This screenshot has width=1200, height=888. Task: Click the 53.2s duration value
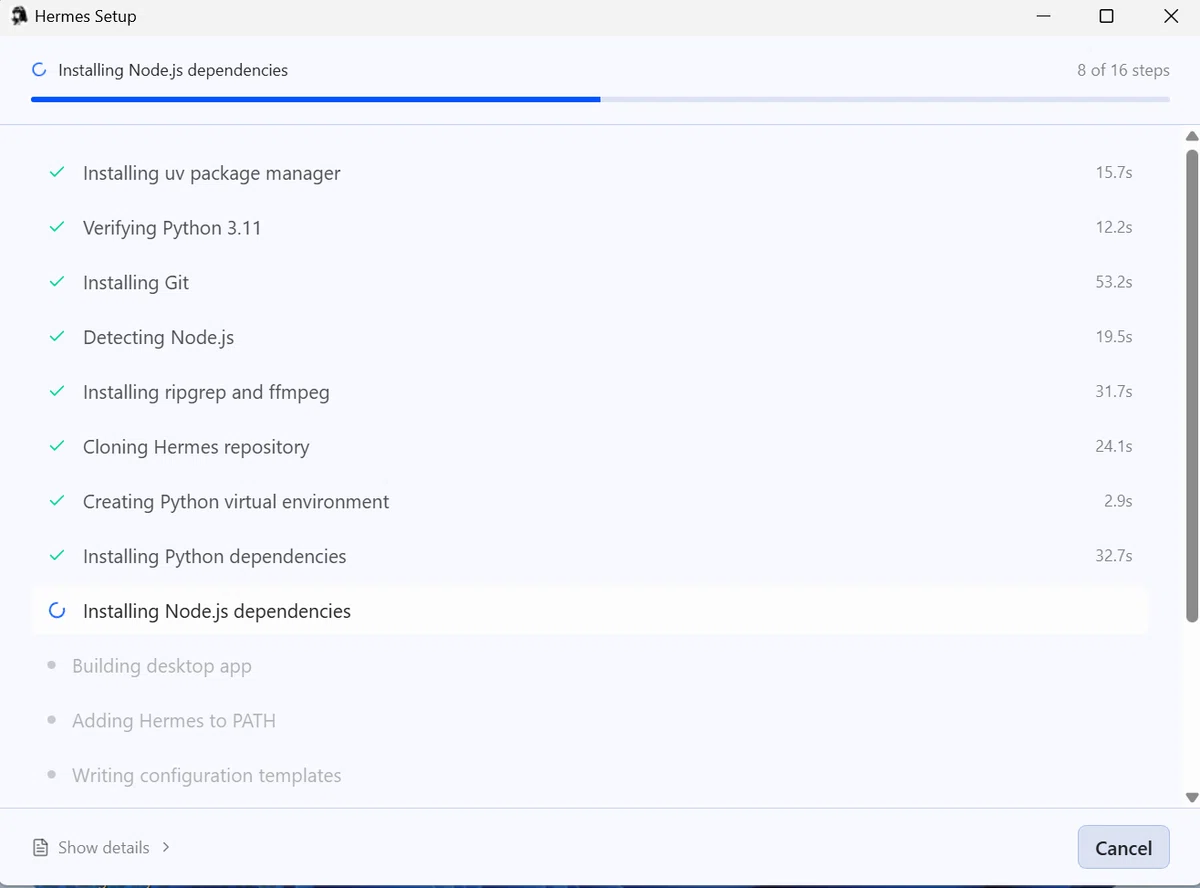coord(1114,282)
